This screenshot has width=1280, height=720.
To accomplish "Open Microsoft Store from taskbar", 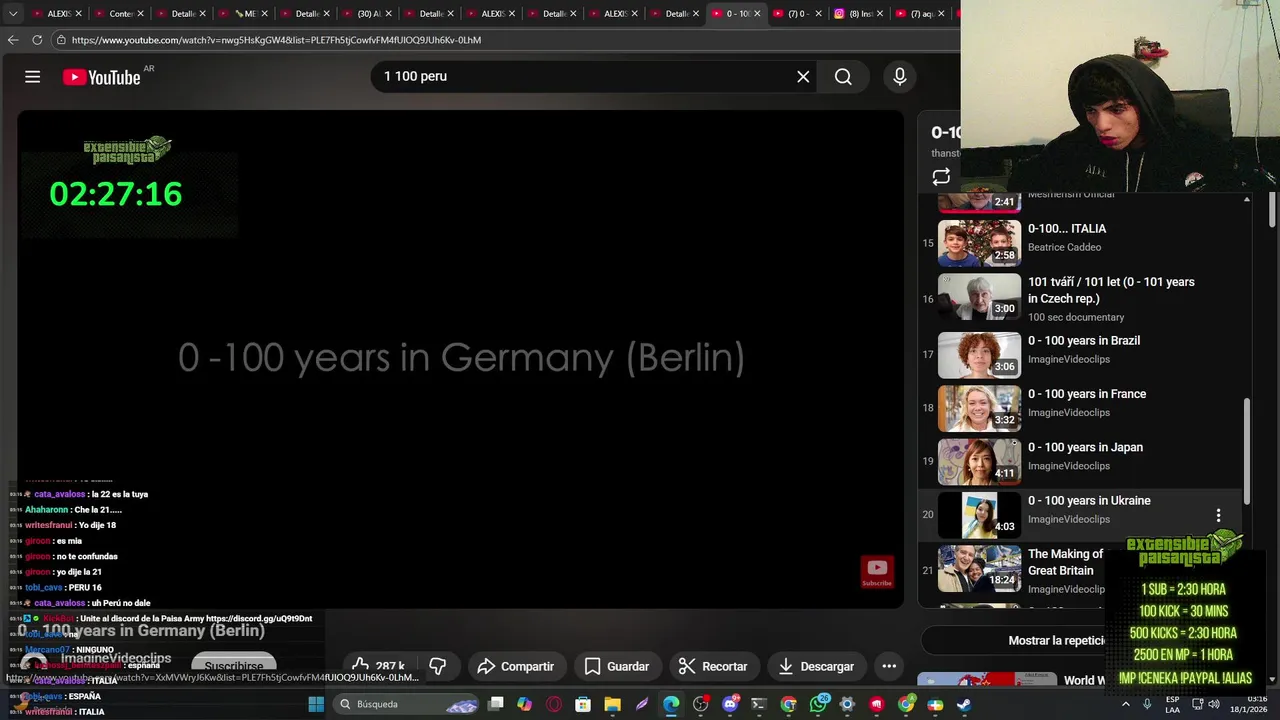I will click(x=583, y=704).
